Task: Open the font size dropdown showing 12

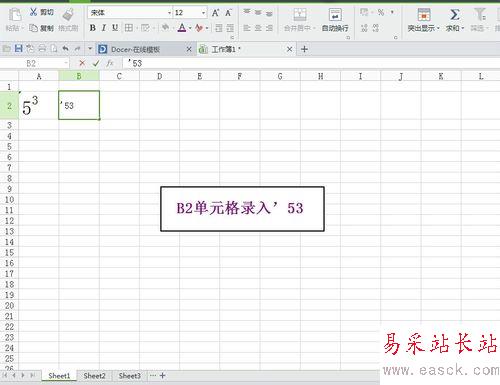Action: (x=203, y=13)
